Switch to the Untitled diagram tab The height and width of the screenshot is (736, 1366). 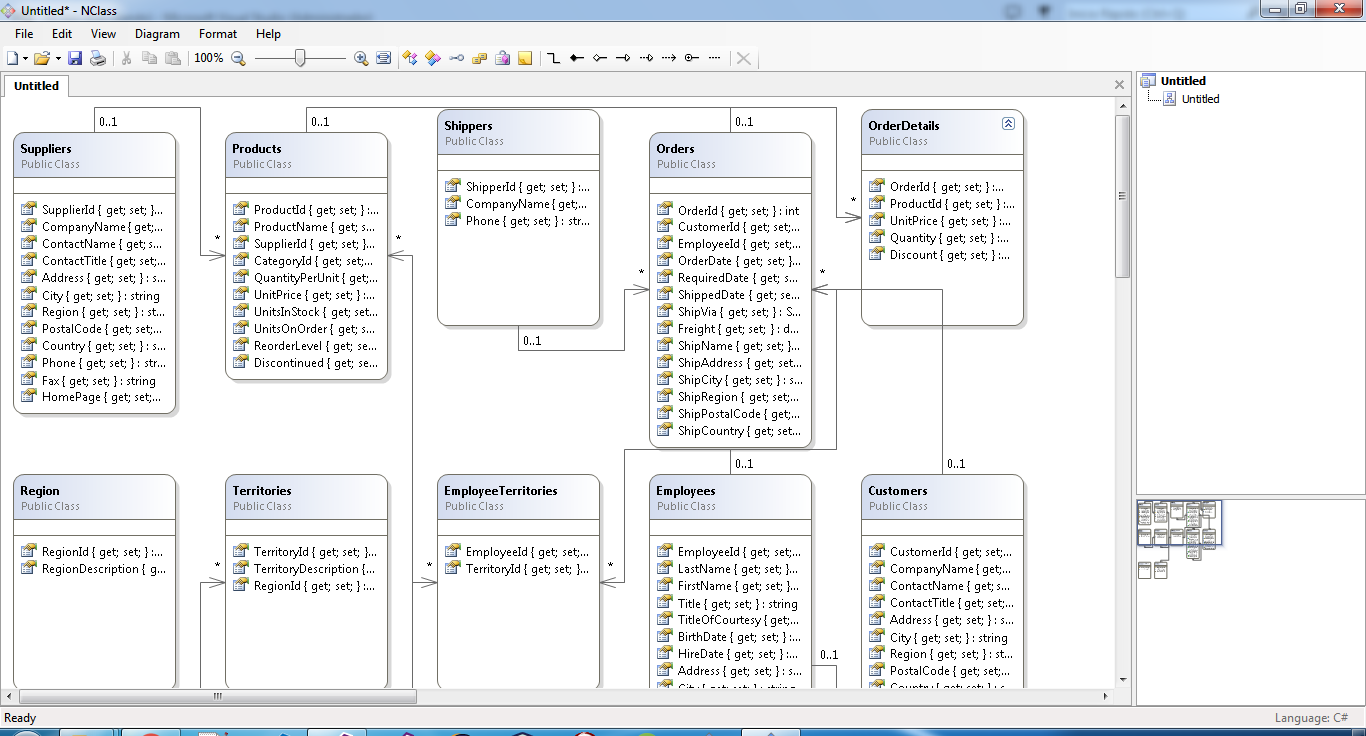tap(36, 86)
